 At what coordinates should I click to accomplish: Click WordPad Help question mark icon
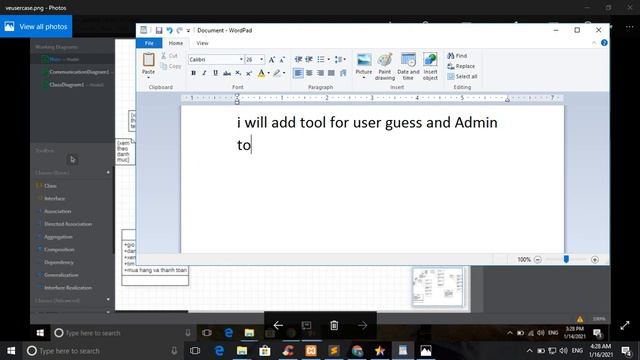(604, 43)
